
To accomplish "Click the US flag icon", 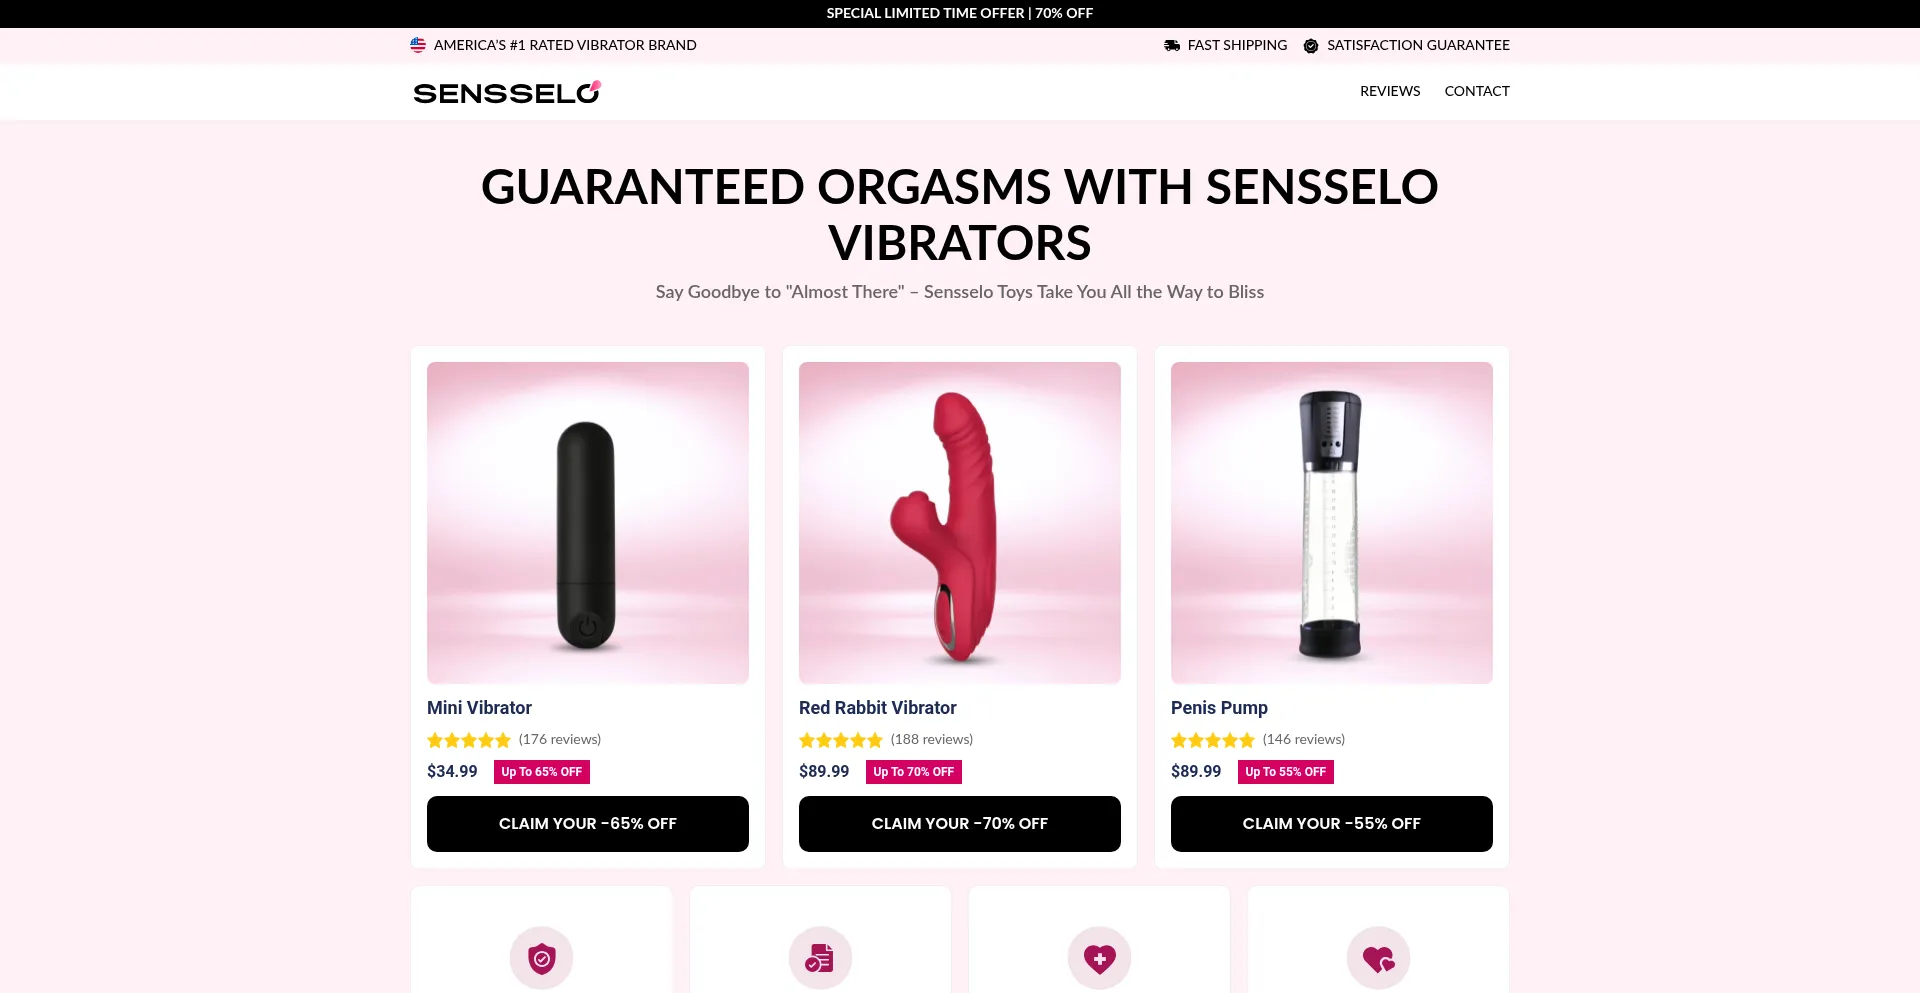I will [418, 45].
